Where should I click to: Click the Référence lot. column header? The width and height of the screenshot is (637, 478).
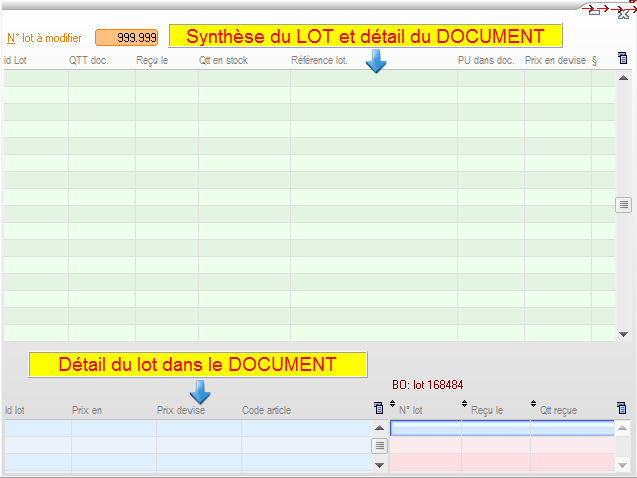point(319,61)
